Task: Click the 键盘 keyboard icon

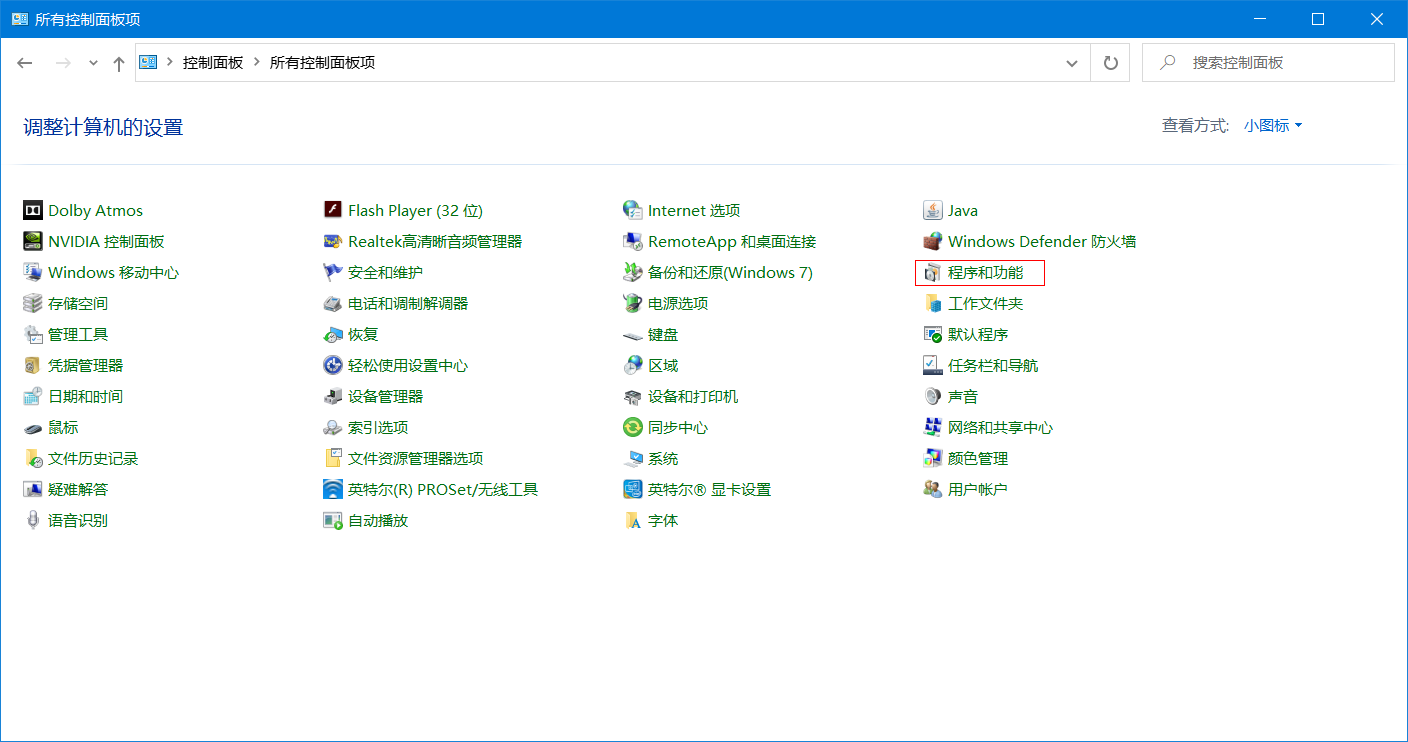Action: click(x=633, y=334)
